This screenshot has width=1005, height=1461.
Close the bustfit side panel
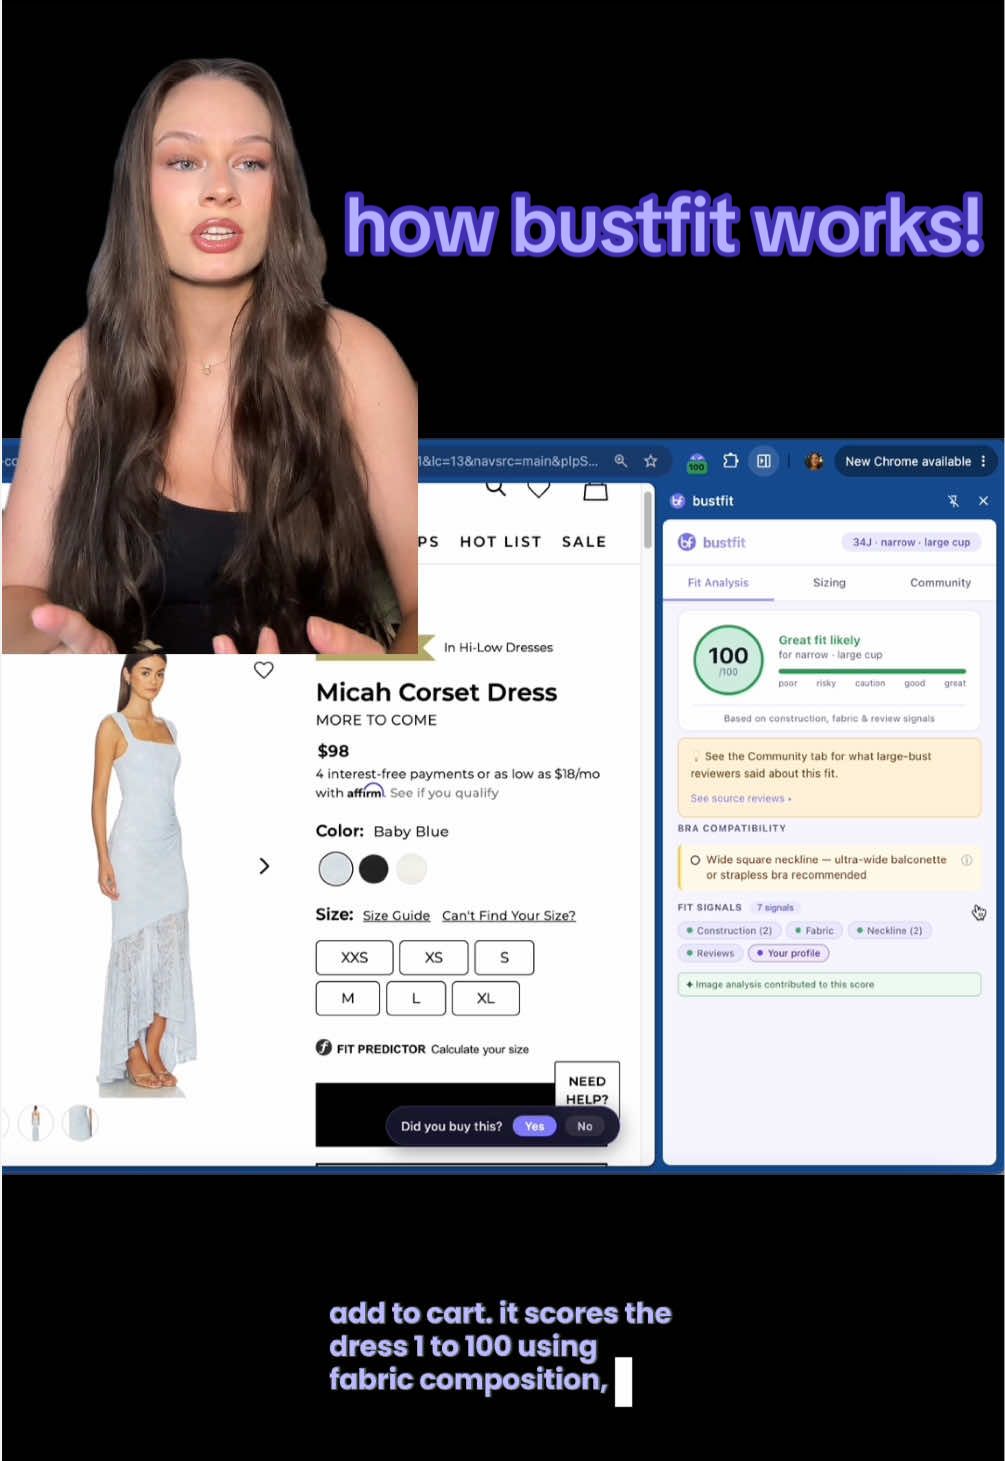pos(983,501)
